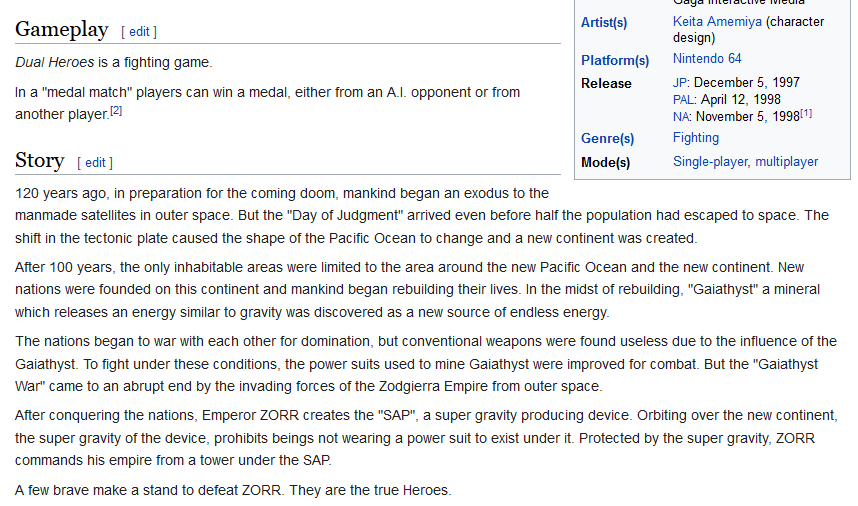Follow the Genre(s) infobox label link
Screen dimensions: 858x506
click(607, 138)
